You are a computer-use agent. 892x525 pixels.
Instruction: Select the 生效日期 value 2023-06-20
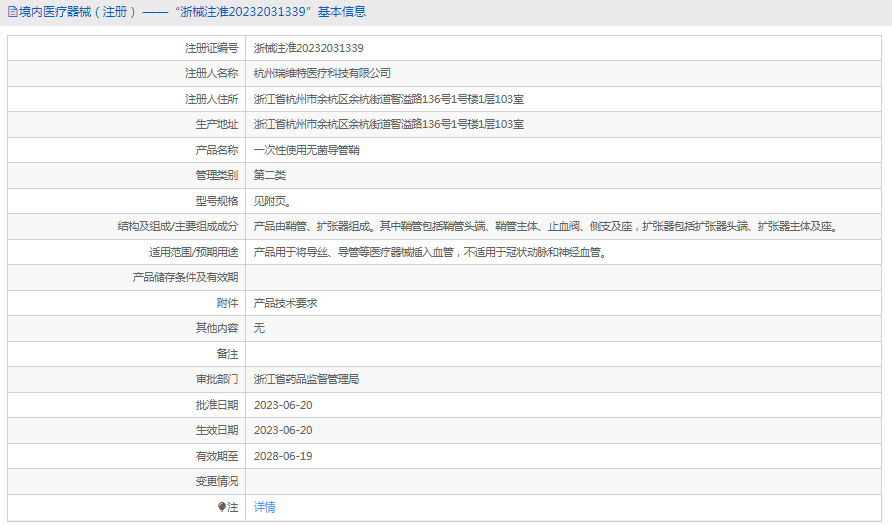283,430
